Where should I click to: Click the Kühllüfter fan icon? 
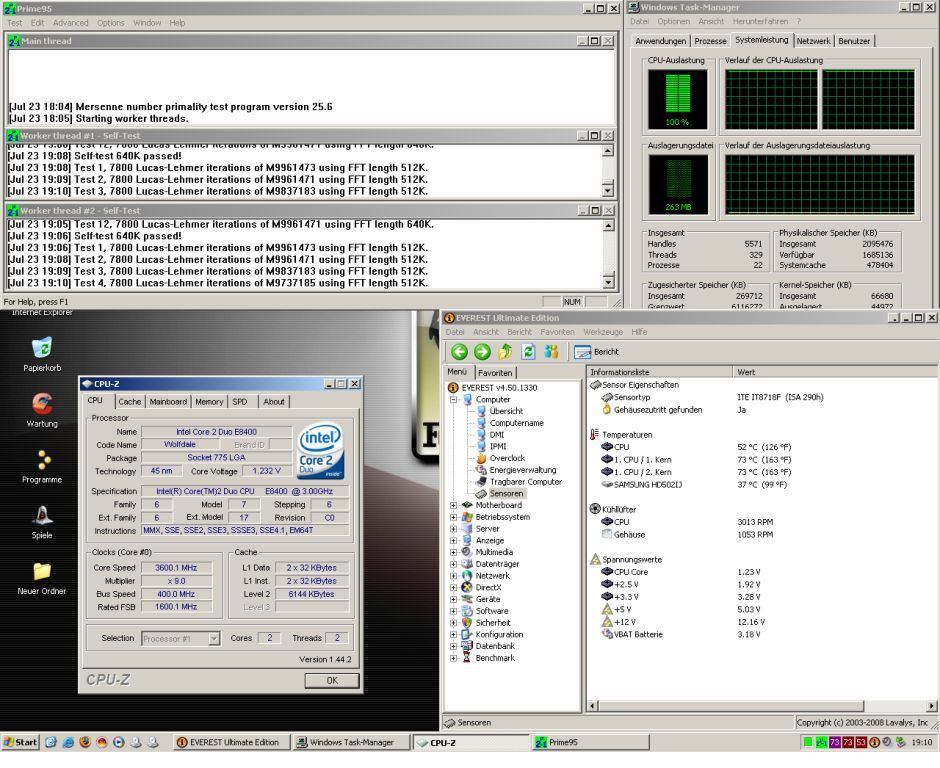[x=595, y=509]
